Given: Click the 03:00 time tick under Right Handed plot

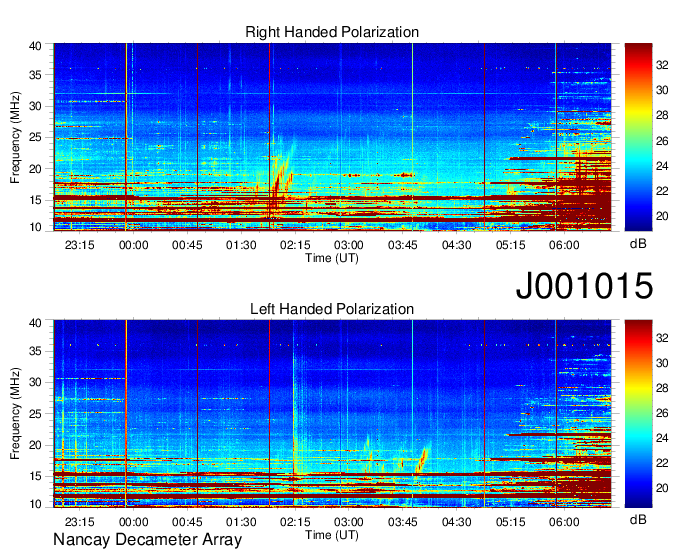Looking at the screenshot, I should click(x=349, y=245).
